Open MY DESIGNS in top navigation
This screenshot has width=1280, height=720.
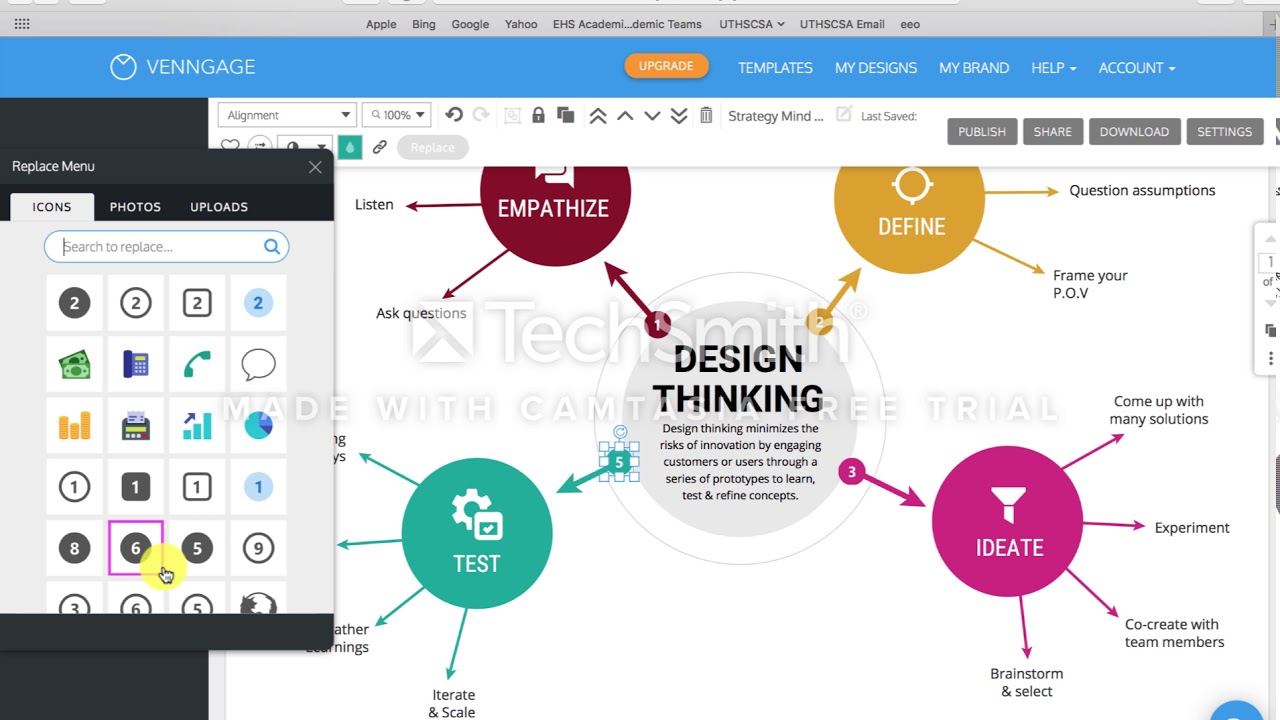tap(876, 68)
